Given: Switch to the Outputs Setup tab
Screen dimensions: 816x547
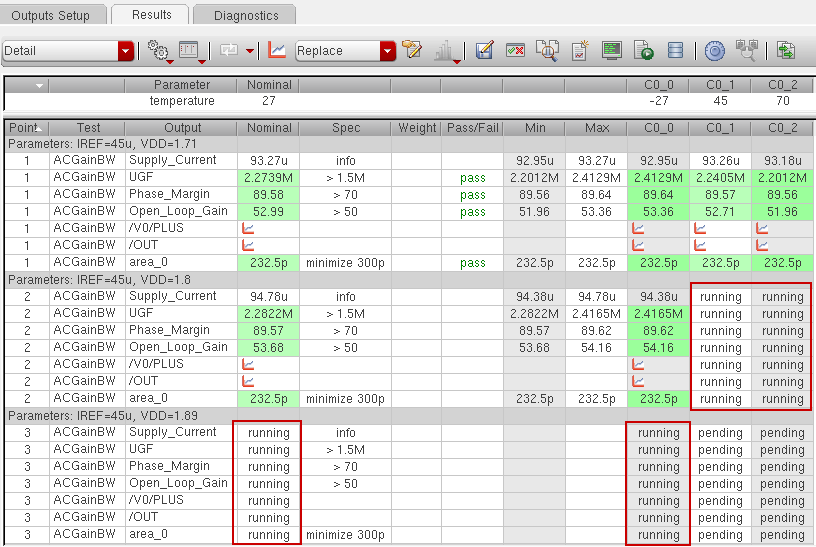Looking at the screenshot, I should (50, 15).
